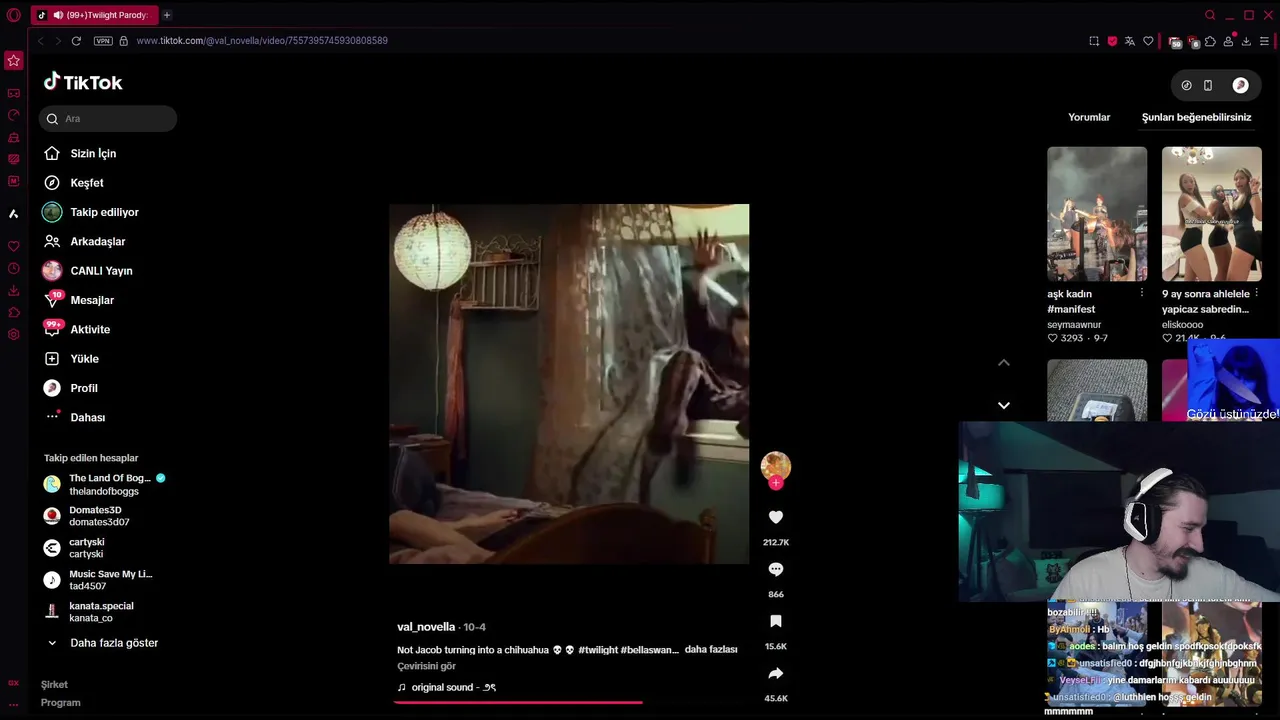Open Opera sidebar settings gear icon

tap(14, 334)
